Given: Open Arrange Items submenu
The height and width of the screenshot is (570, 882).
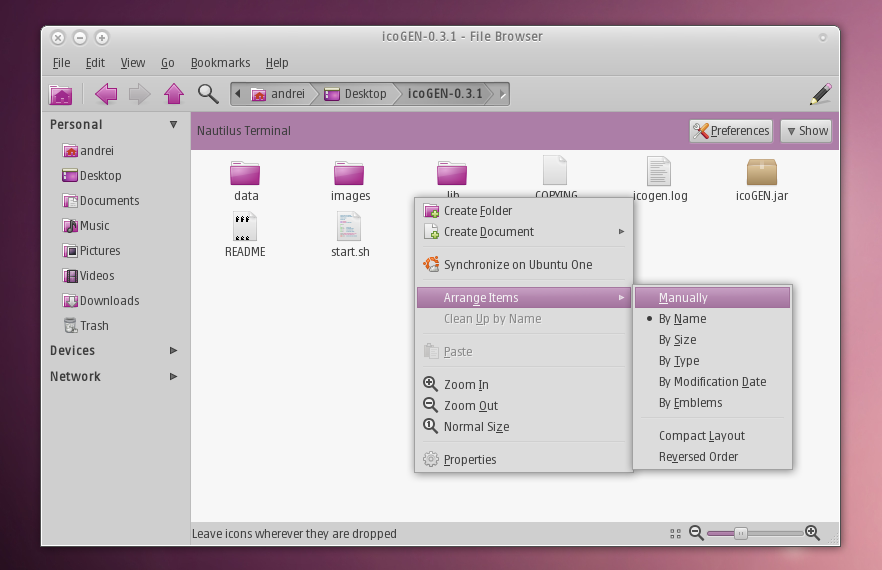Looking at the screenshot, I should (524, 298).
